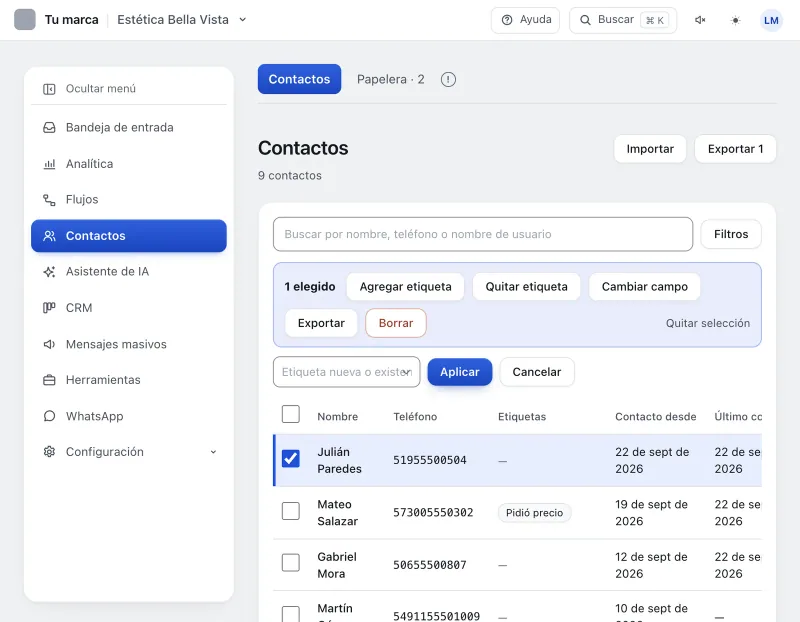The width and height of the screenshot is (800, 622).
Task: Open Asistente de IA menu item
Action: pyautogui.click(x=129, y=271)
